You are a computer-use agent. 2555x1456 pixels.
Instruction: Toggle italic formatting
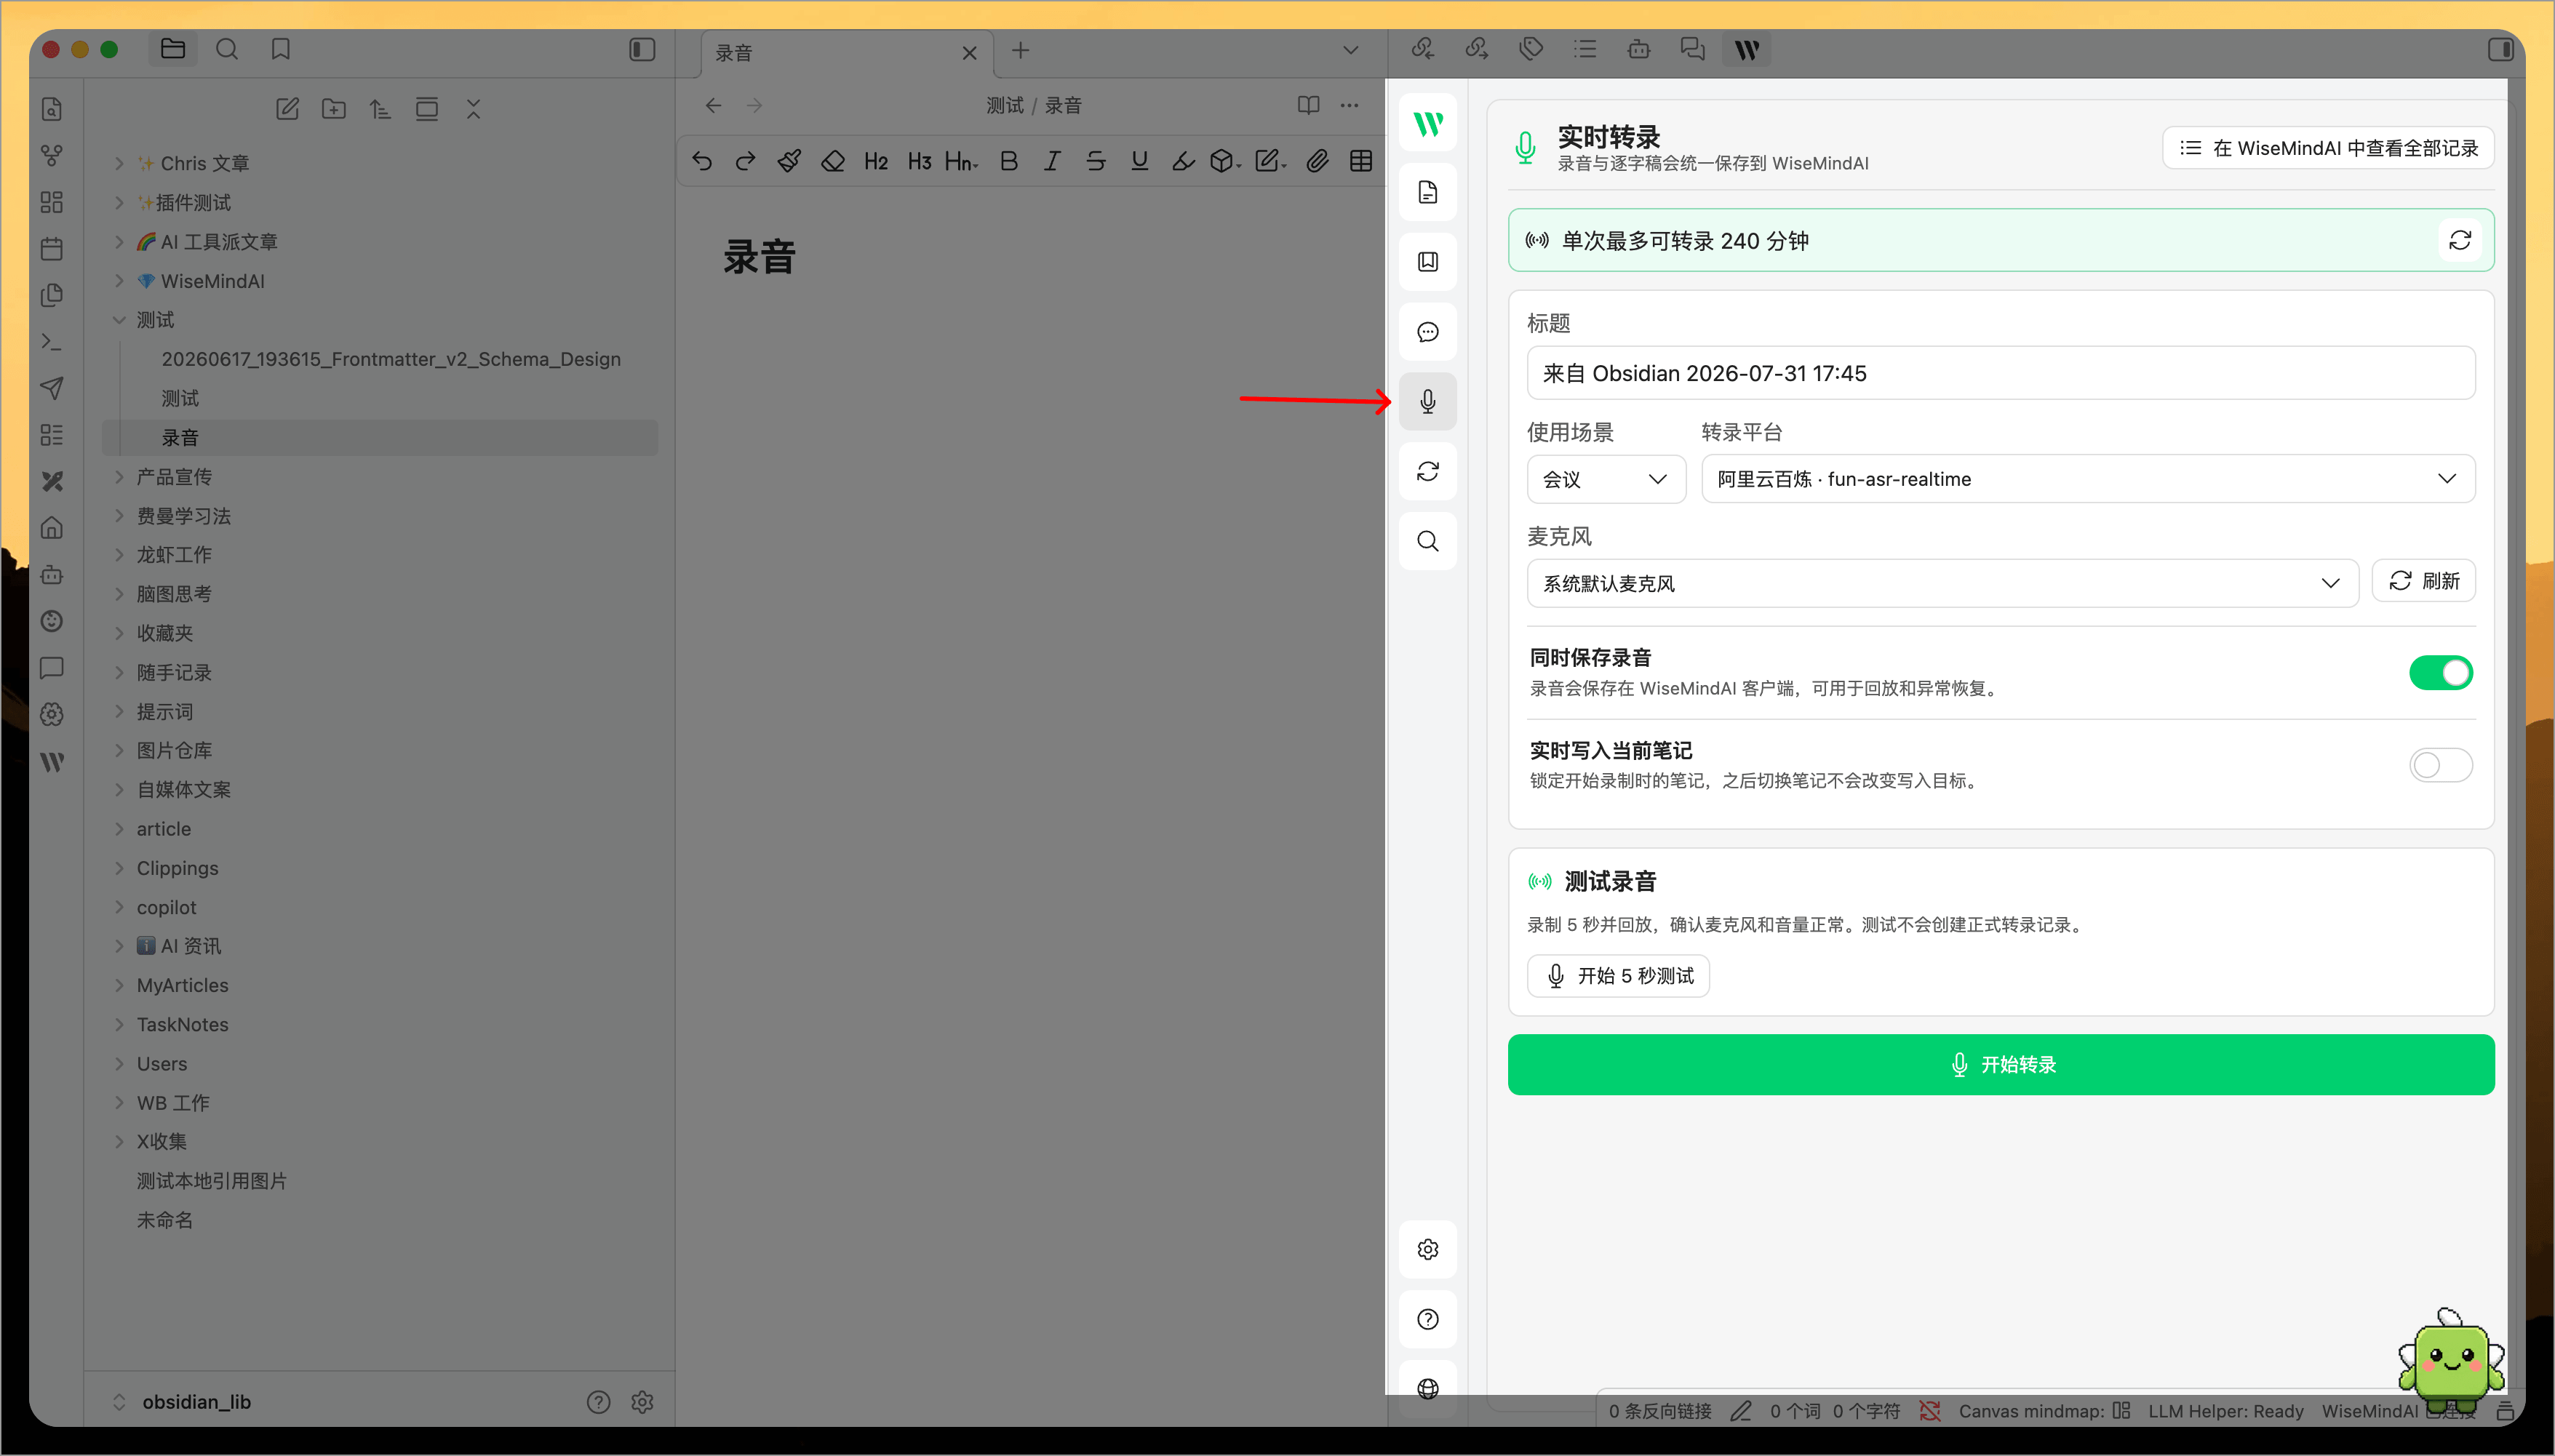point(1052,161)
